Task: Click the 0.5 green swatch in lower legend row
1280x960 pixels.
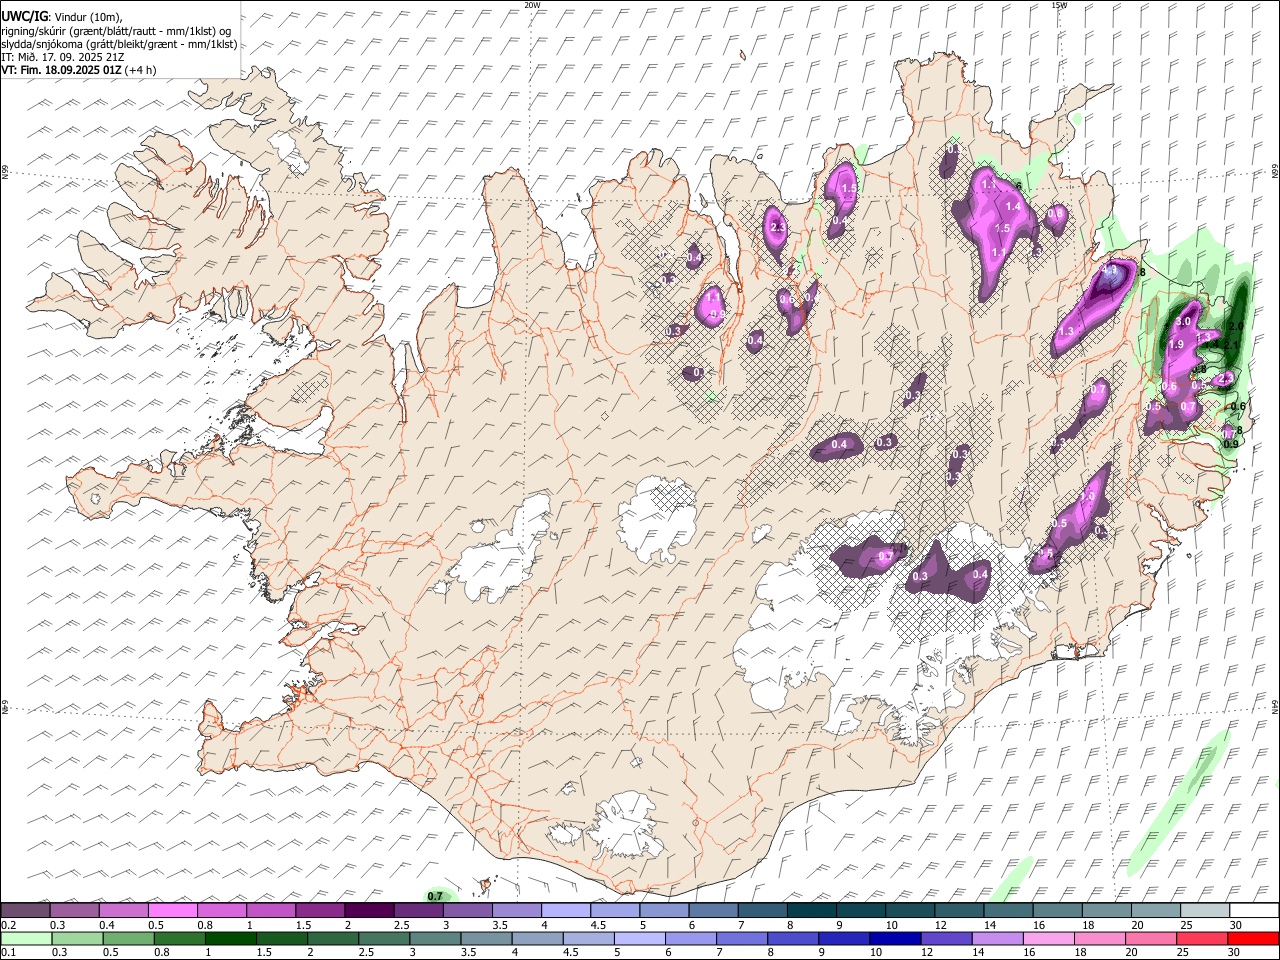Action: (x=128, y=938)
